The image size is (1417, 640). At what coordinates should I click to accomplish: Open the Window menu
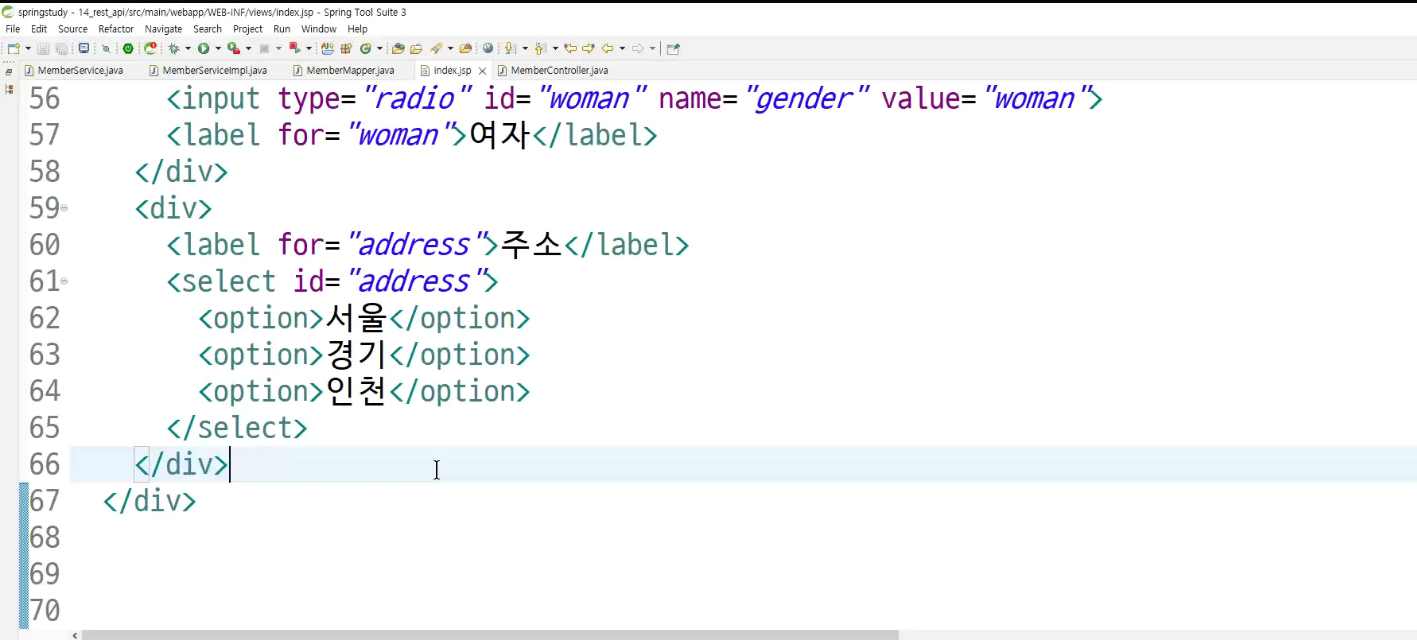pos(319,29)
